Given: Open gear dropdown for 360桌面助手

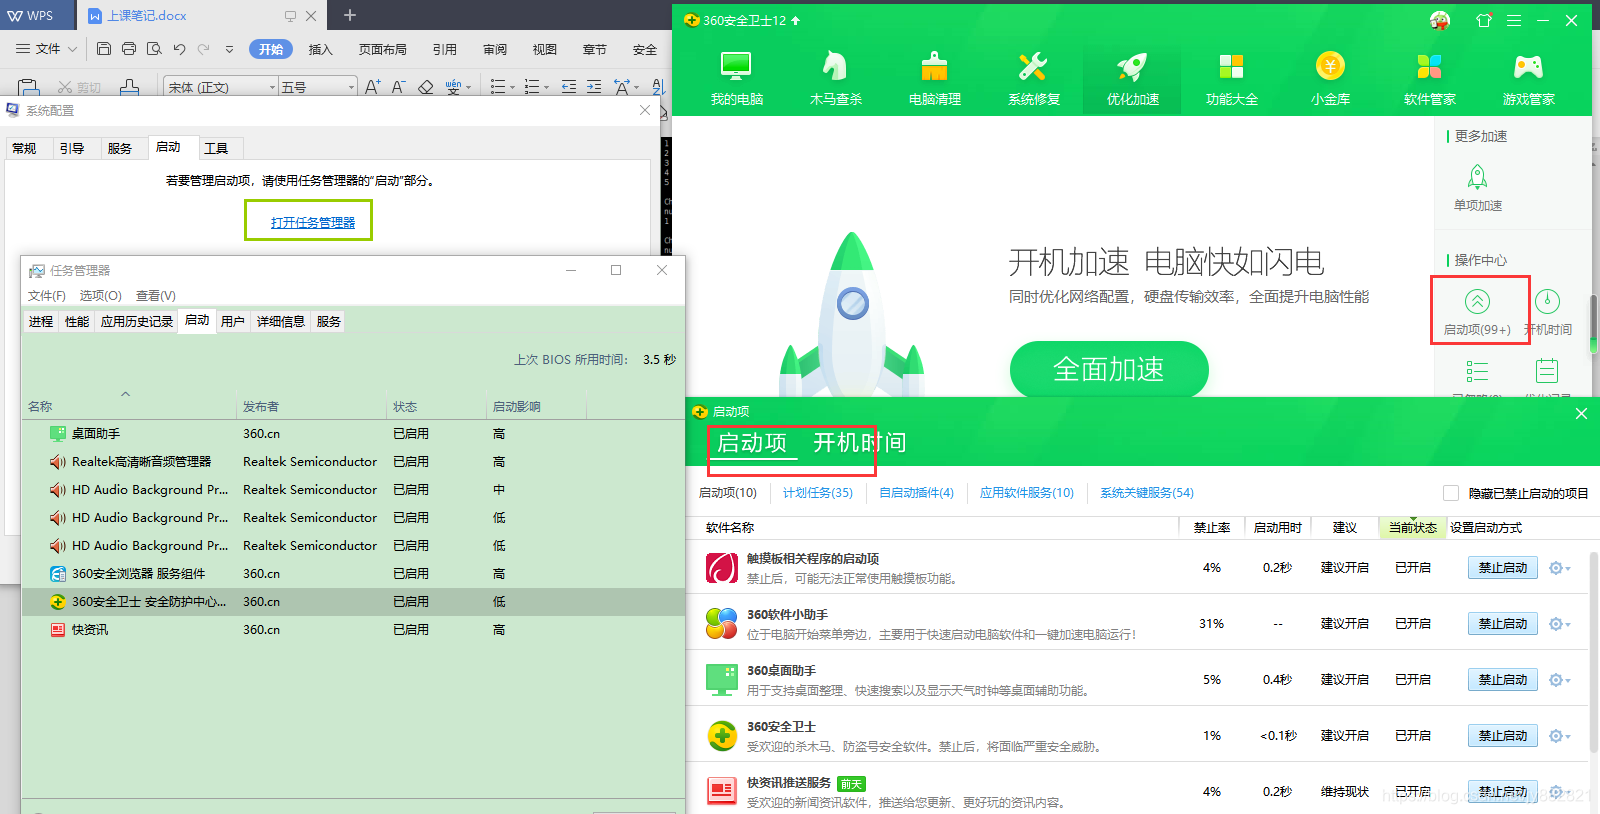Looking at the screenshot, I should pos(1559,680).
